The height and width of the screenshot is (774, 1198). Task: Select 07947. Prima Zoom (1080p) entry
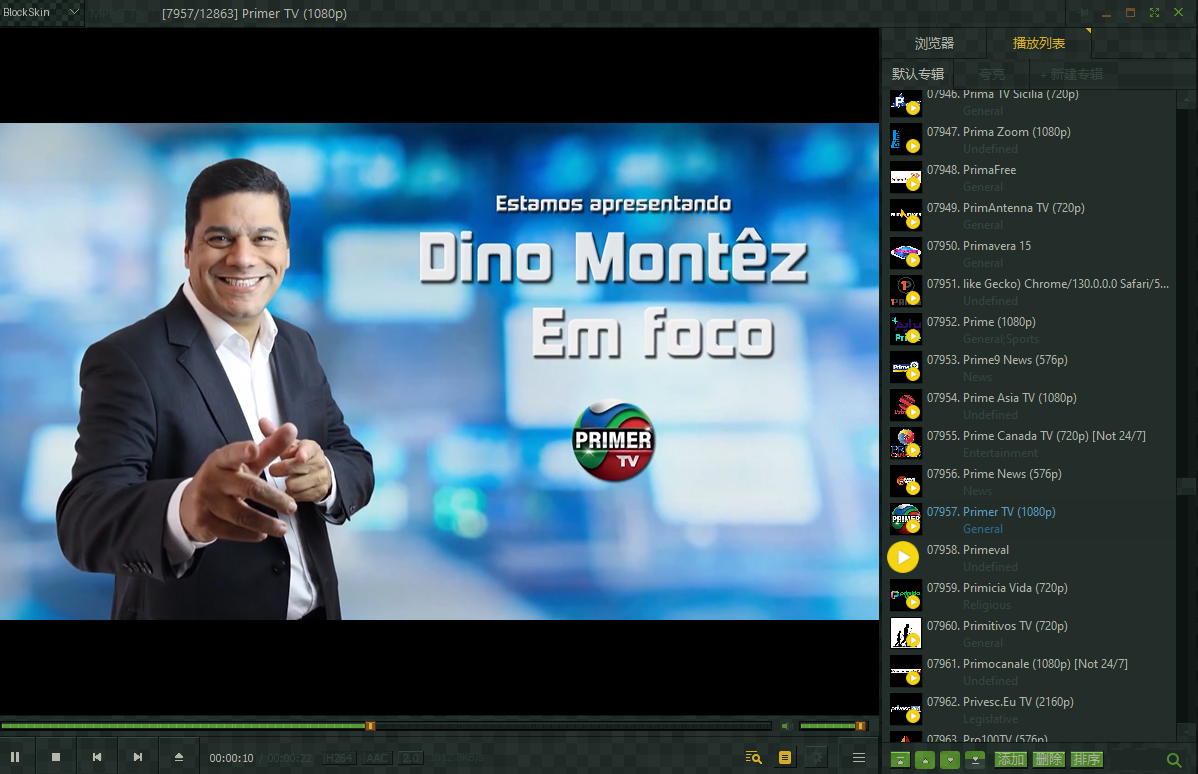(x=1031, y=139)
